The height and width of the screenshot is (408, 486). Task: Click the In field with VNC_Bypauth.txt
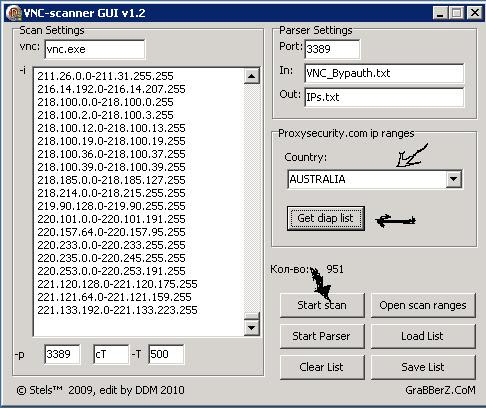384,73
